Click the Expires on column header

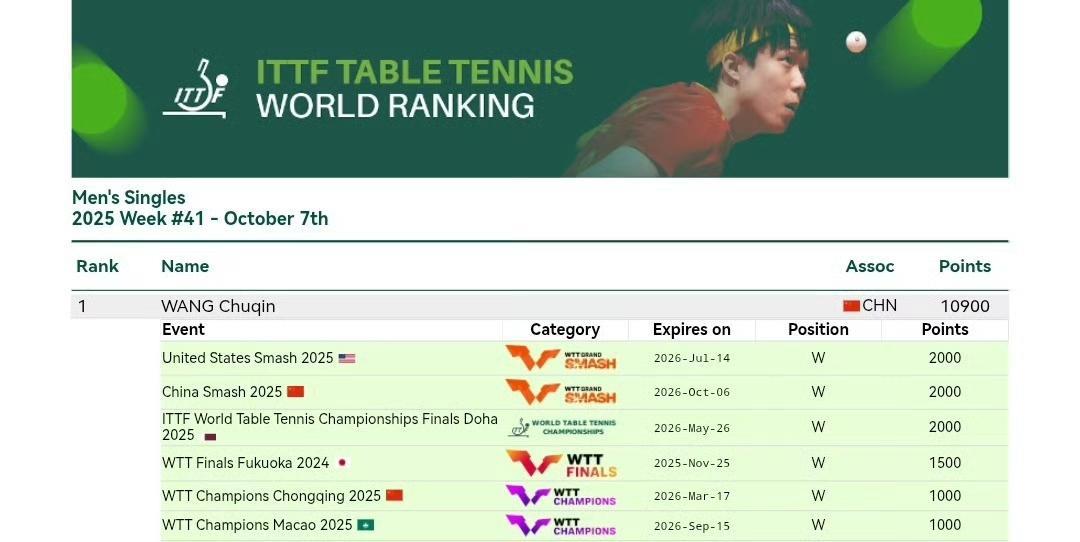[x=691, y=330]
